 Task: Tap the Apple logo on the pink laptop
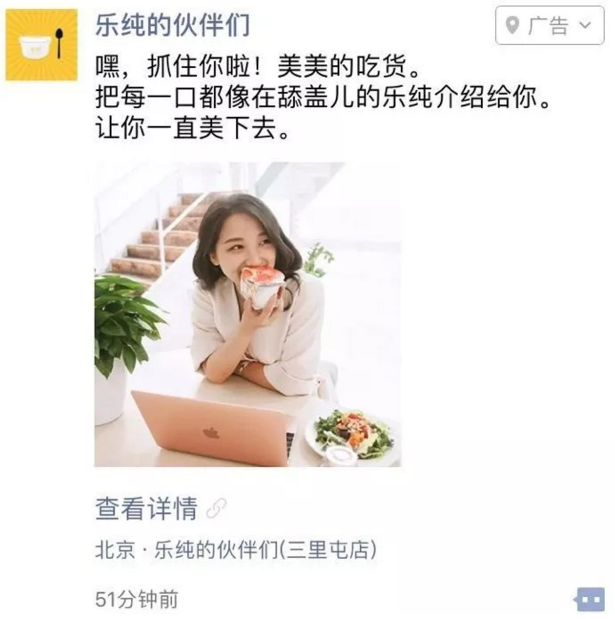coord(211,433)
